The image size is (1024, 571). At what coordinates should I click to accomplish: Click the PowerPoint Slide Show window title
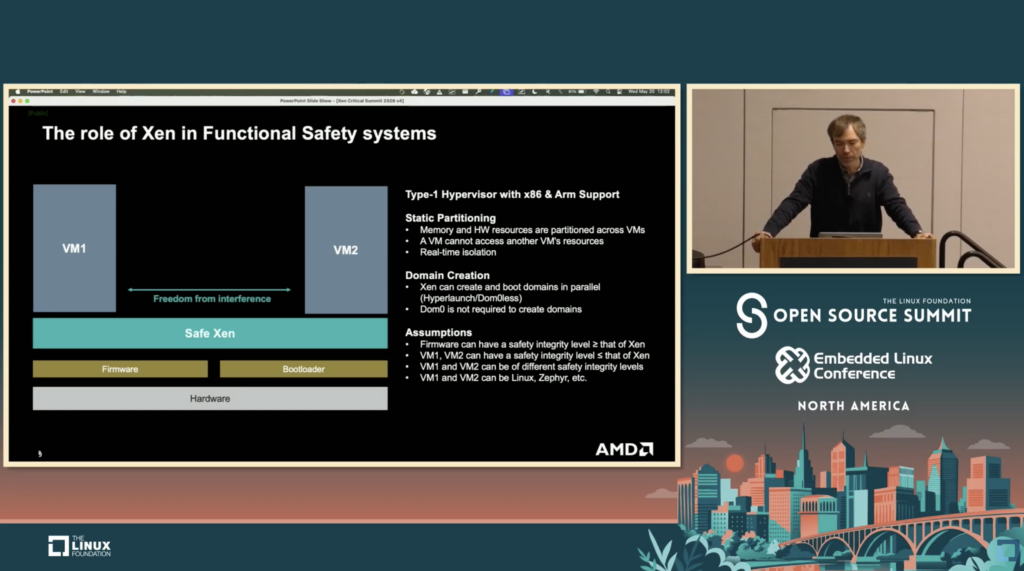(342, 101)
